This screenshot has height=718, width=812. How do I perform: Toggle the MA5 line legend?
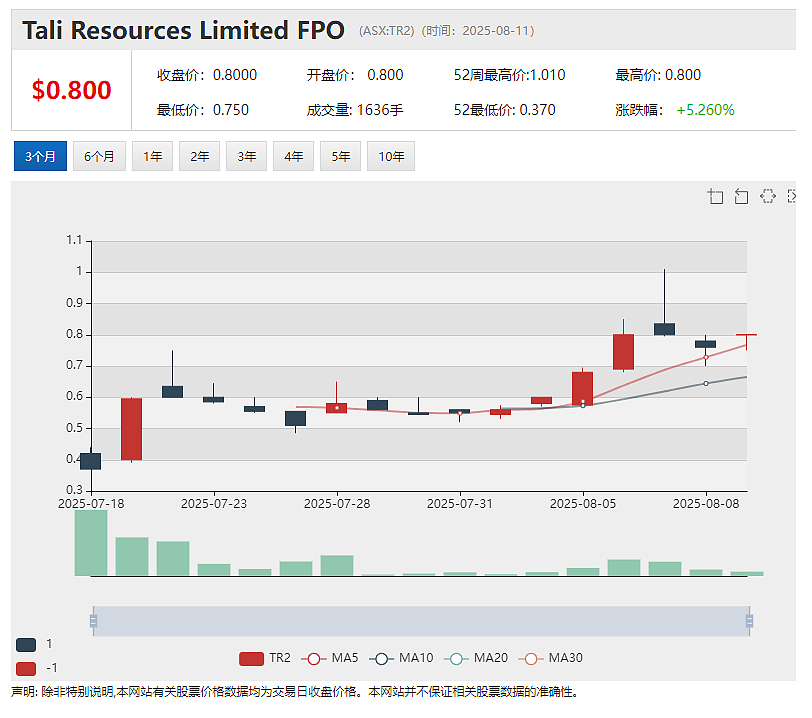pyautogui.click(x=330, y=658)
